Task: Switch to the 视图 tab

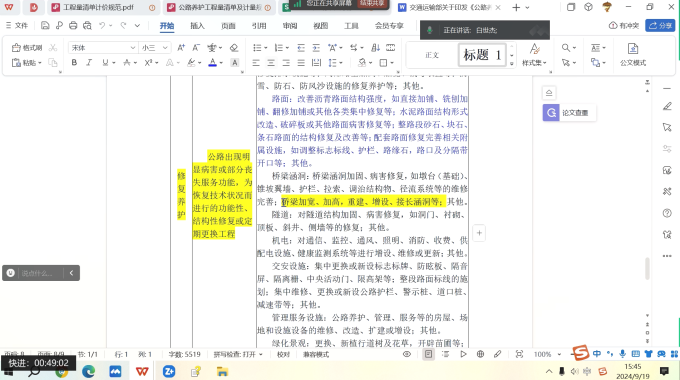Action: pos(320,26)
